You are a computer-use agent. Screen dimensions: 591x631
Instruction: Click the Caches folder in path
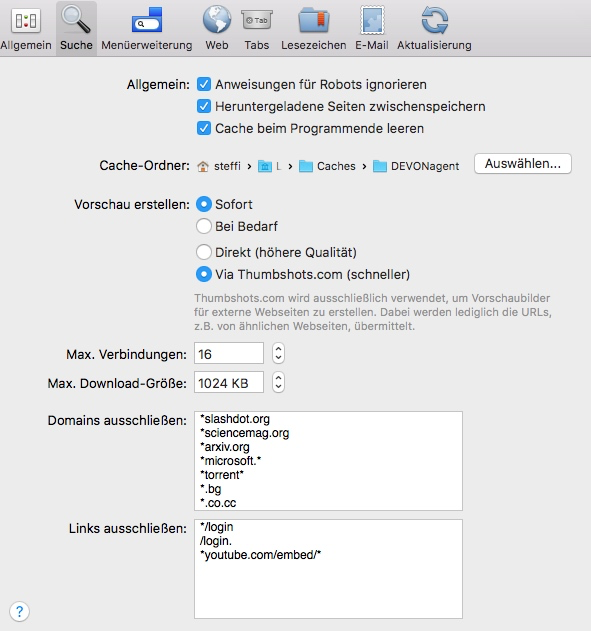(x=327, y=166)
